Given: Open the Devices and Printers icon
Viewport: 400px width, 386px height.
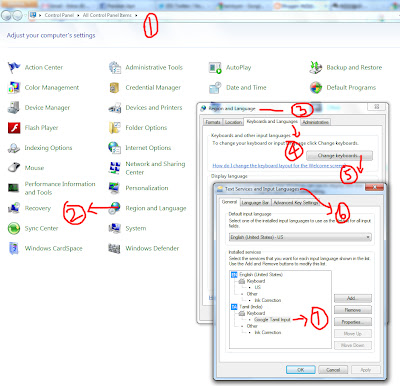Looking at the screenshot, I should point(115,108).
